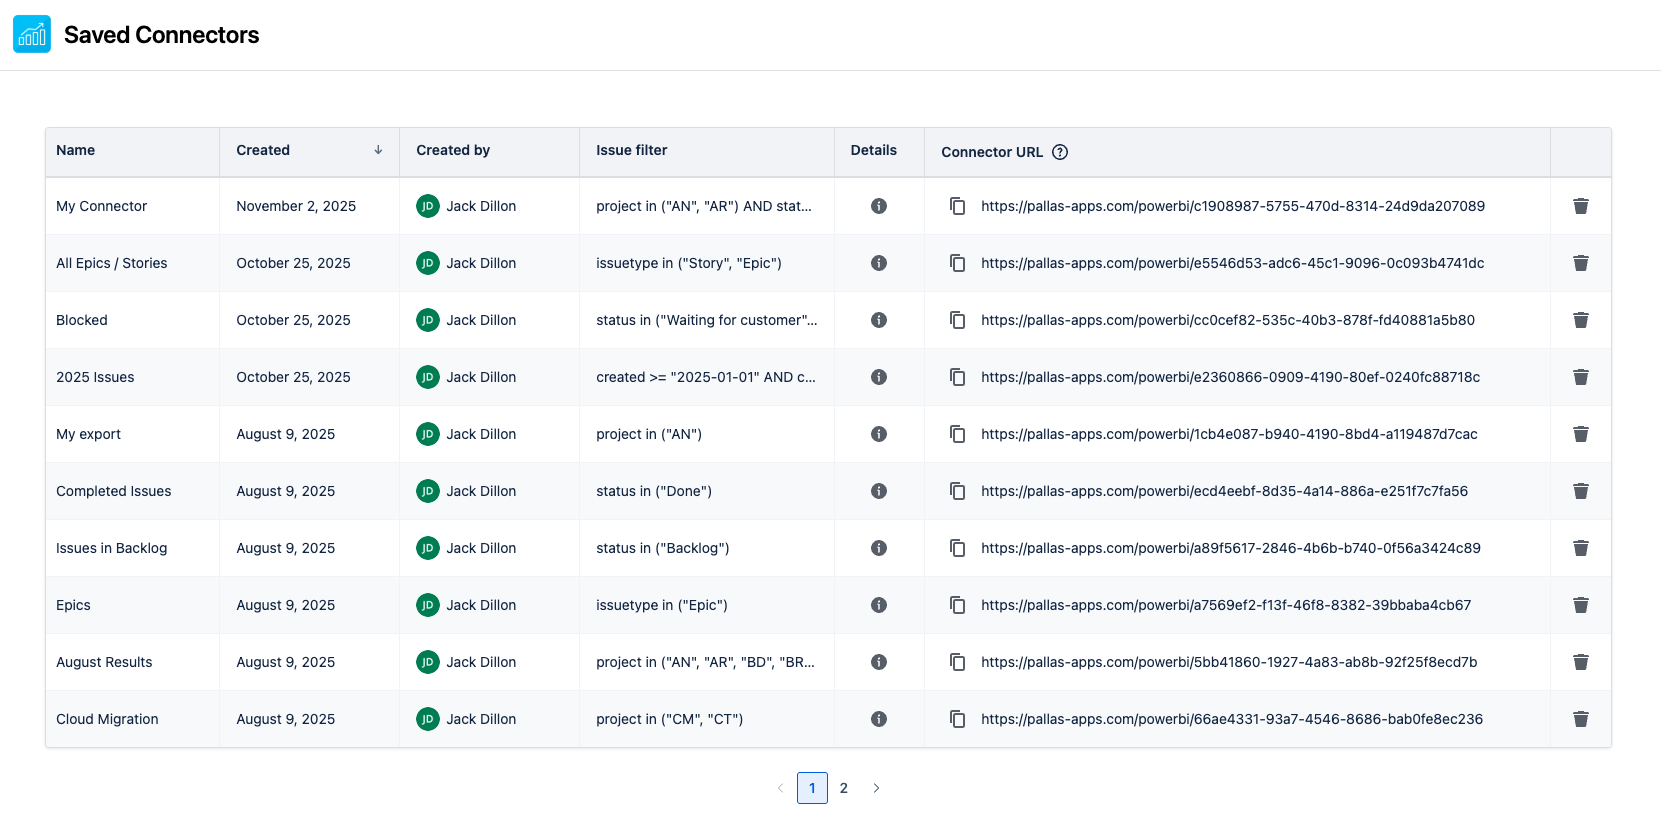The width and height of the screenshot is (1670, 814).
Task: Click the filter 'issuetype in ("Story", "Epic")'
Action: [689, 263]
